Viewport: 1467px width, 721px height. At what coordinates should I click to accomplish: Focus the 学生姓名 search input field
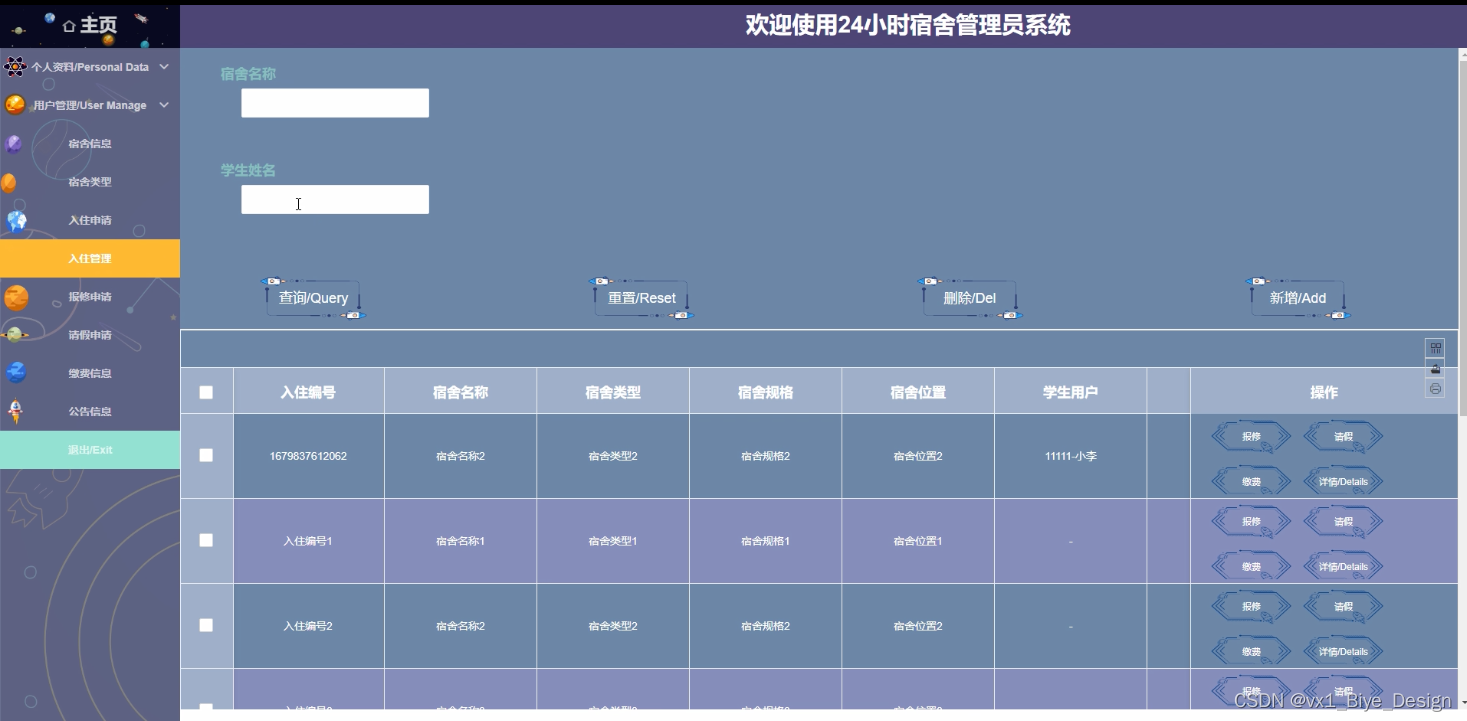tap(335, 200)
